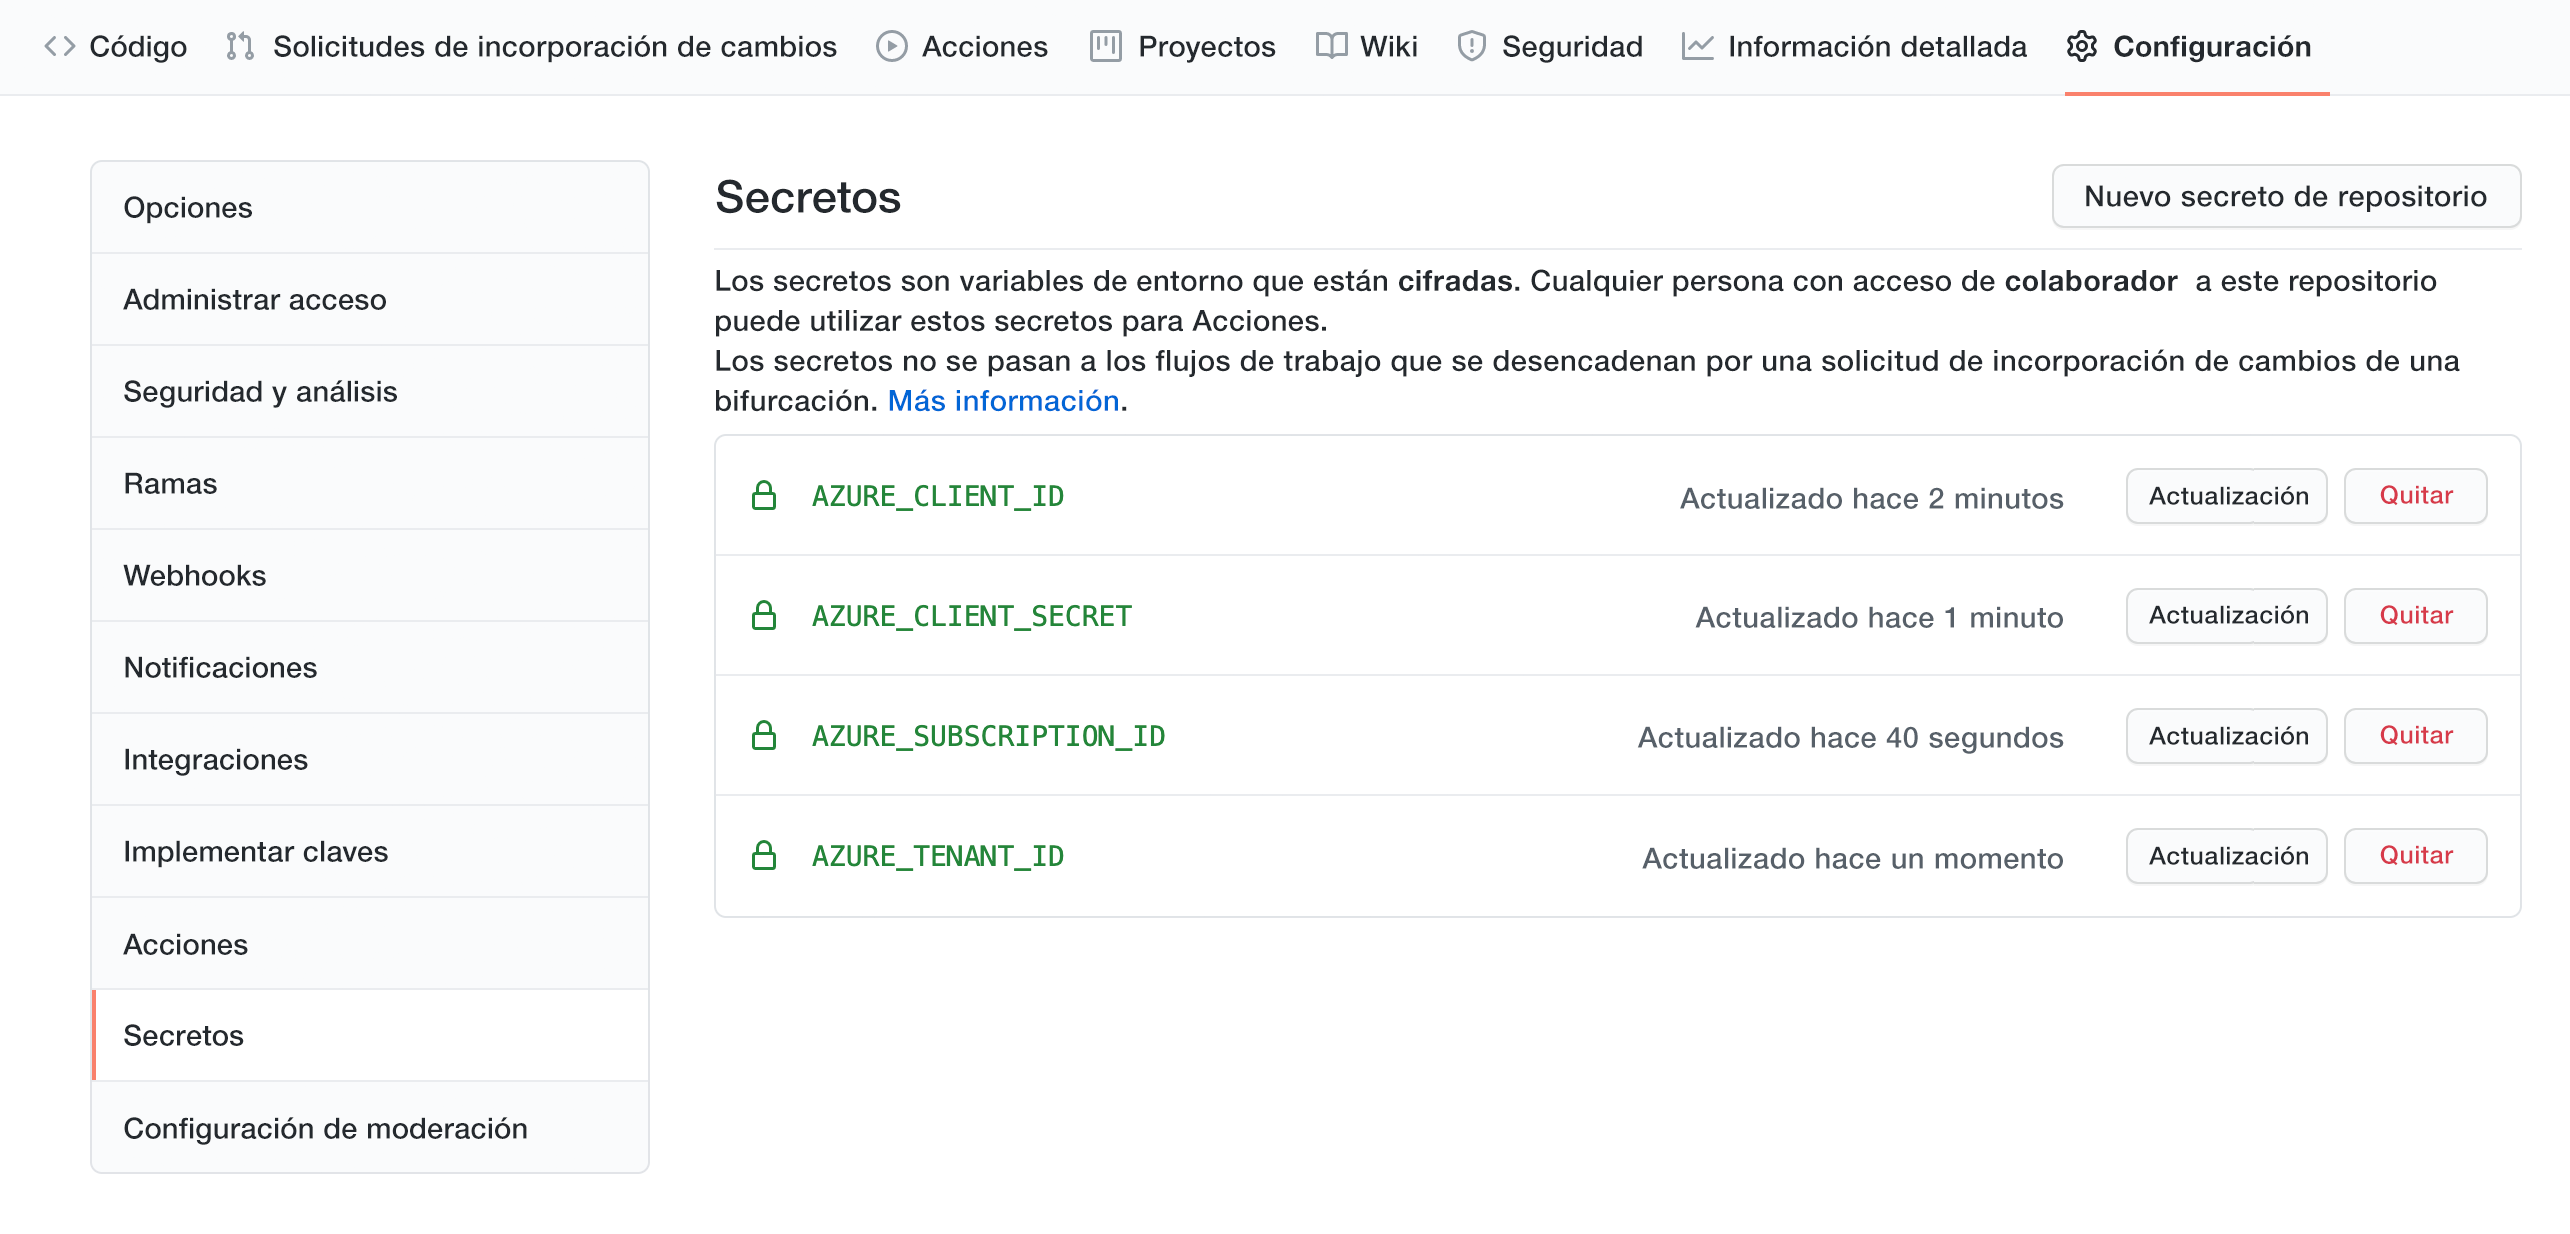Open Notificaciones sidebar item
The width and height of the screenshot is (2570, 1234).
370,667
